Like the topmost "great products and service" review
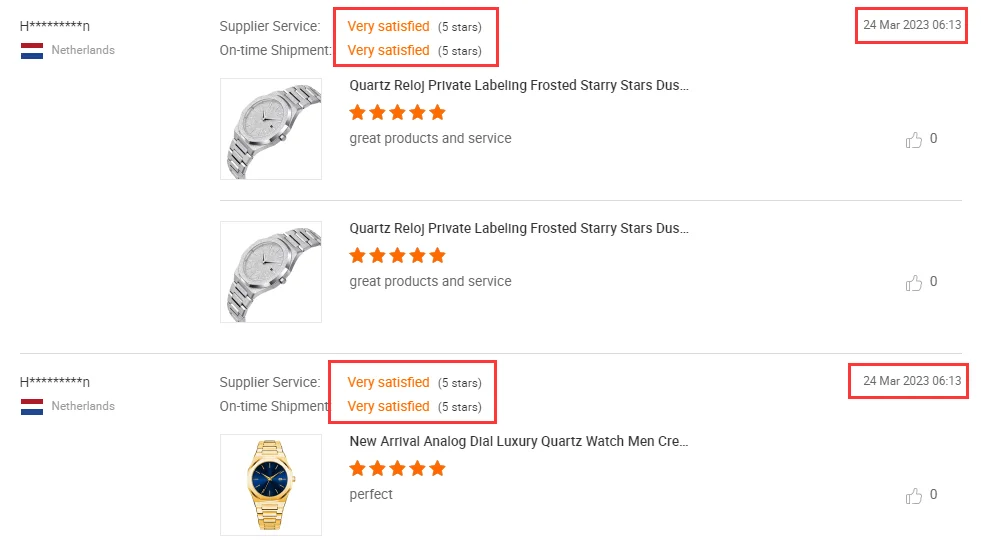Viewport: 981px width, 557px height. coord(913,140)
